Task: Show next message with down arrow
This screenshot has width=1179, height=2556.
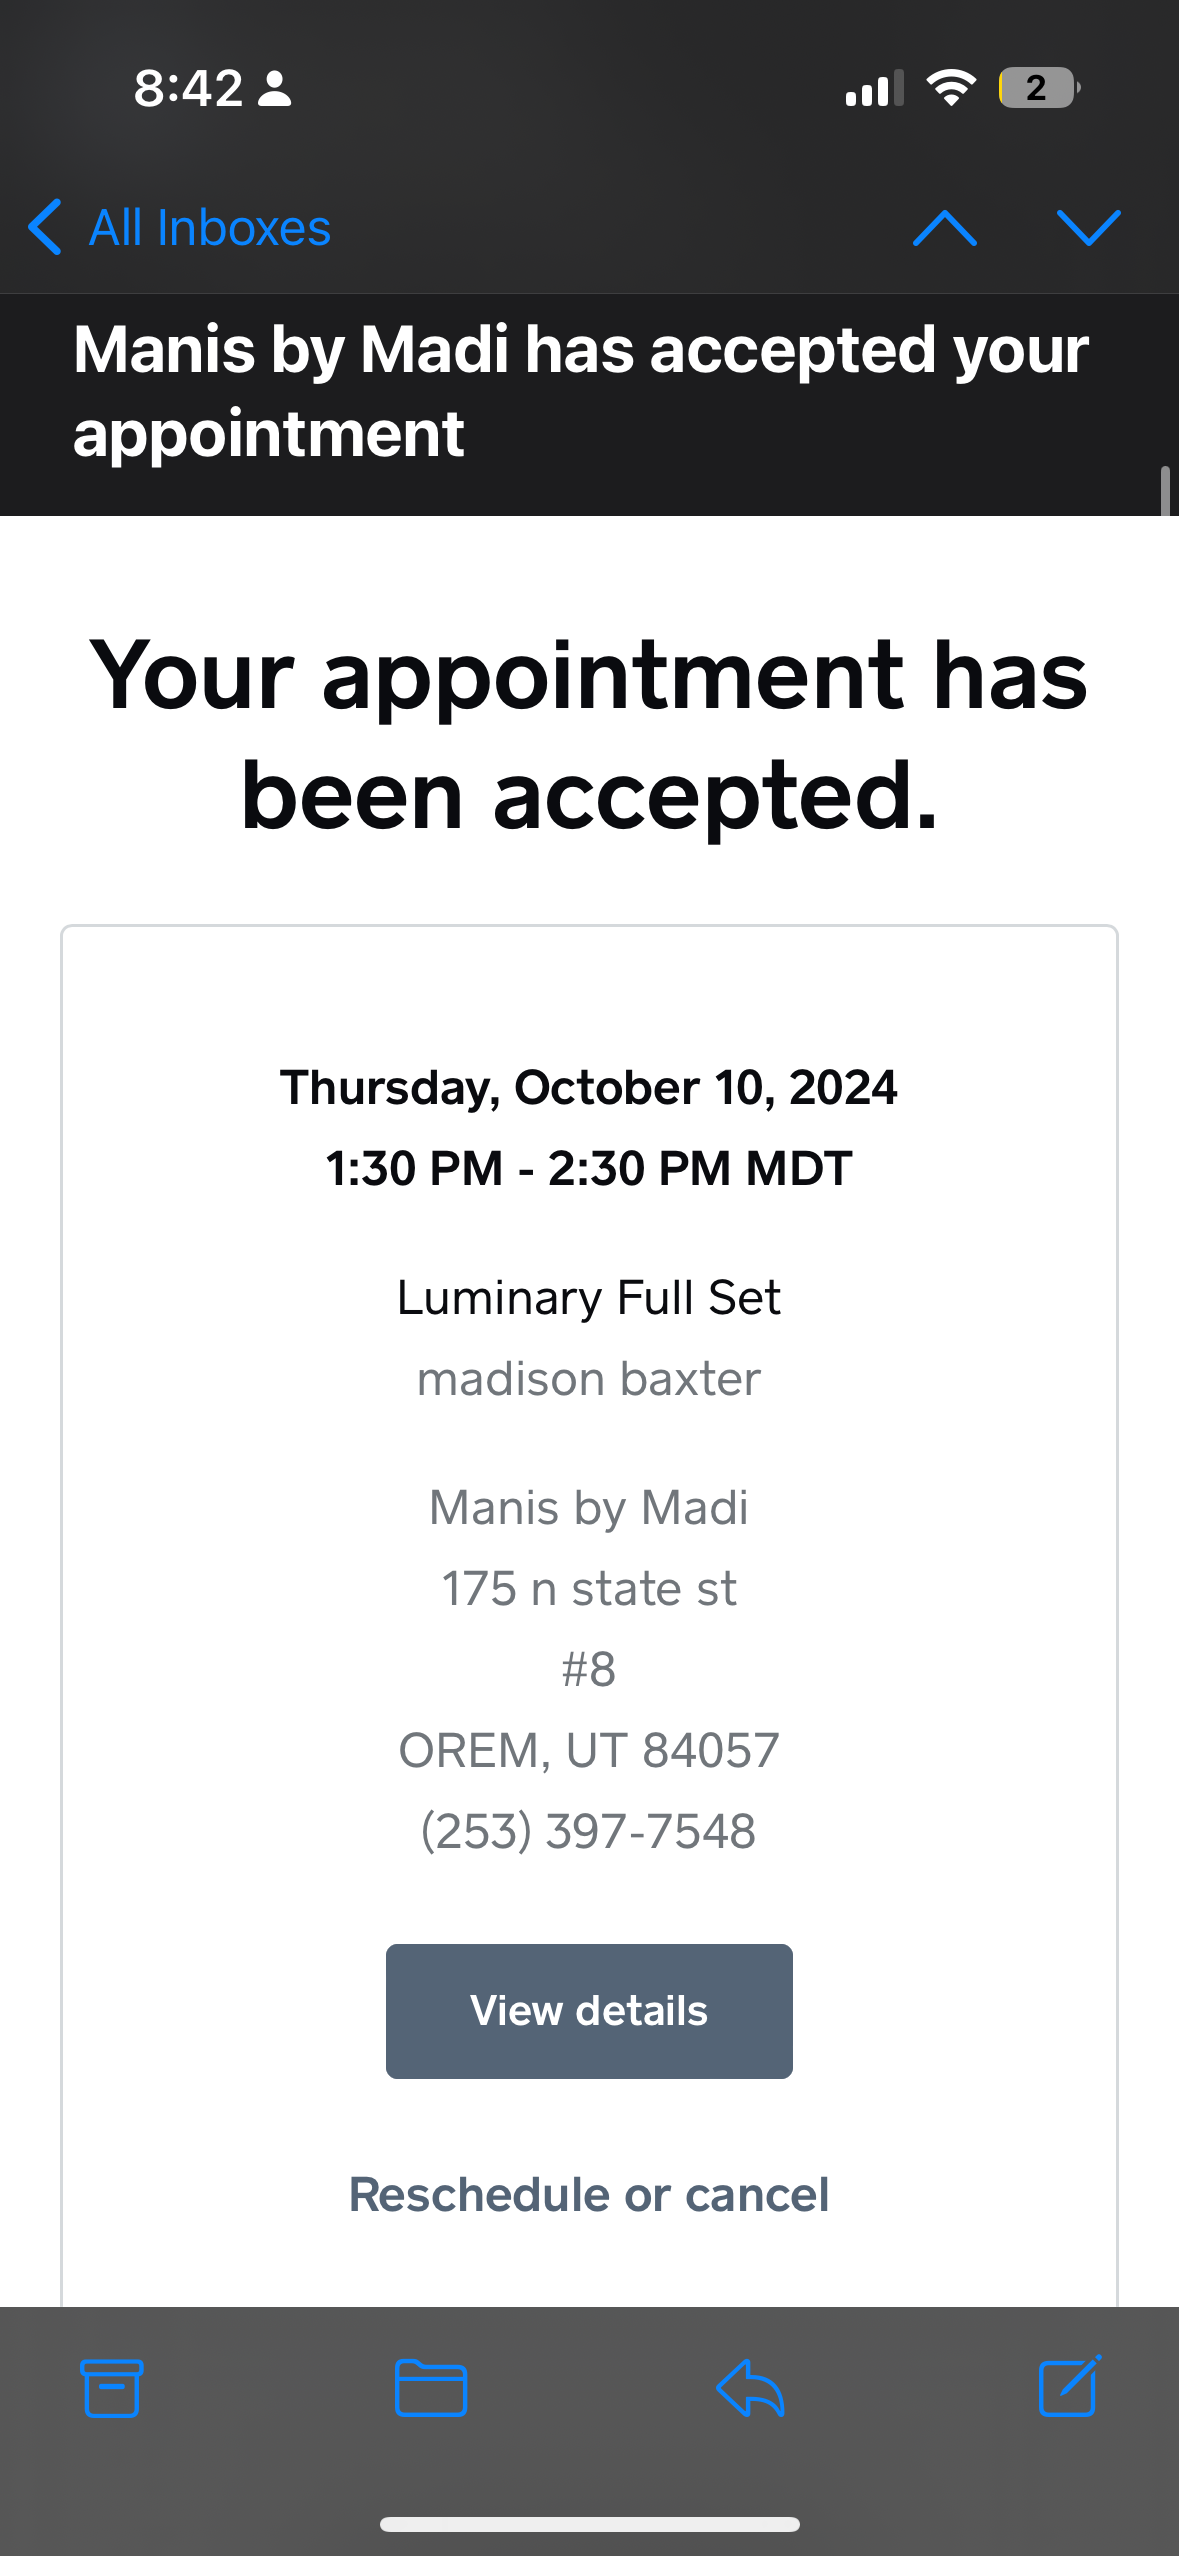Action: pyautogui.click(x=1088, y=228)
